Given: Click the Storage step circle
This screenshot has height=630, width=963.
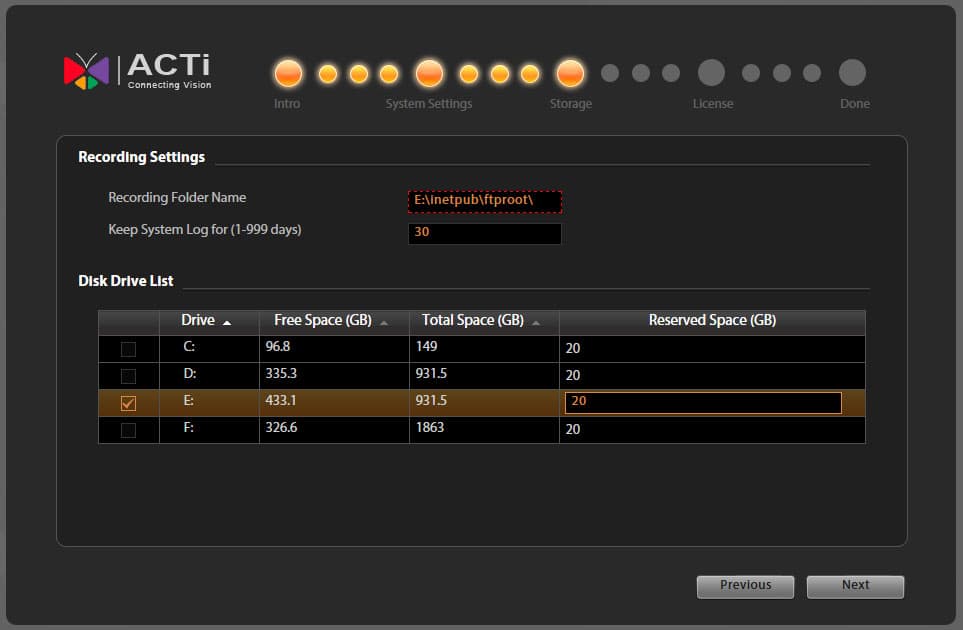Looking at the screenshot, I should point(570,73).
